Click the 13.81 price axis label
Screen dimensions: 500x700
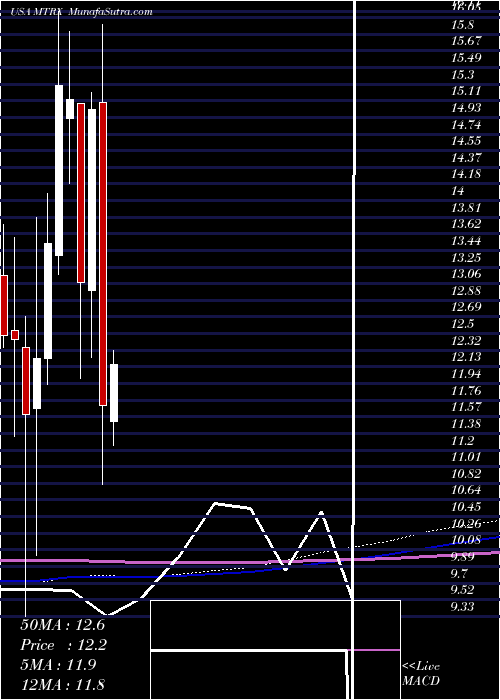(x=466, y=207)
